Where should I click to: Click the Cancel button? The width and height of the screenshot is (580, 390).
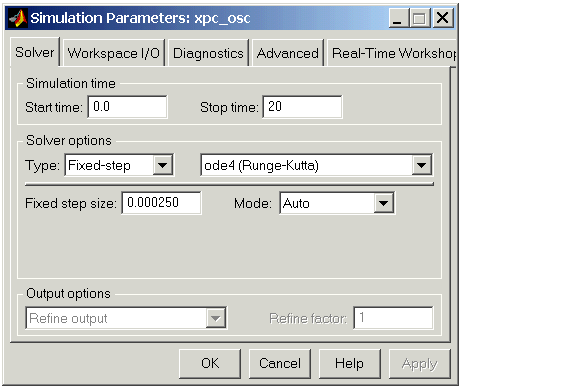pyautogui.click(x=280, y=363)
